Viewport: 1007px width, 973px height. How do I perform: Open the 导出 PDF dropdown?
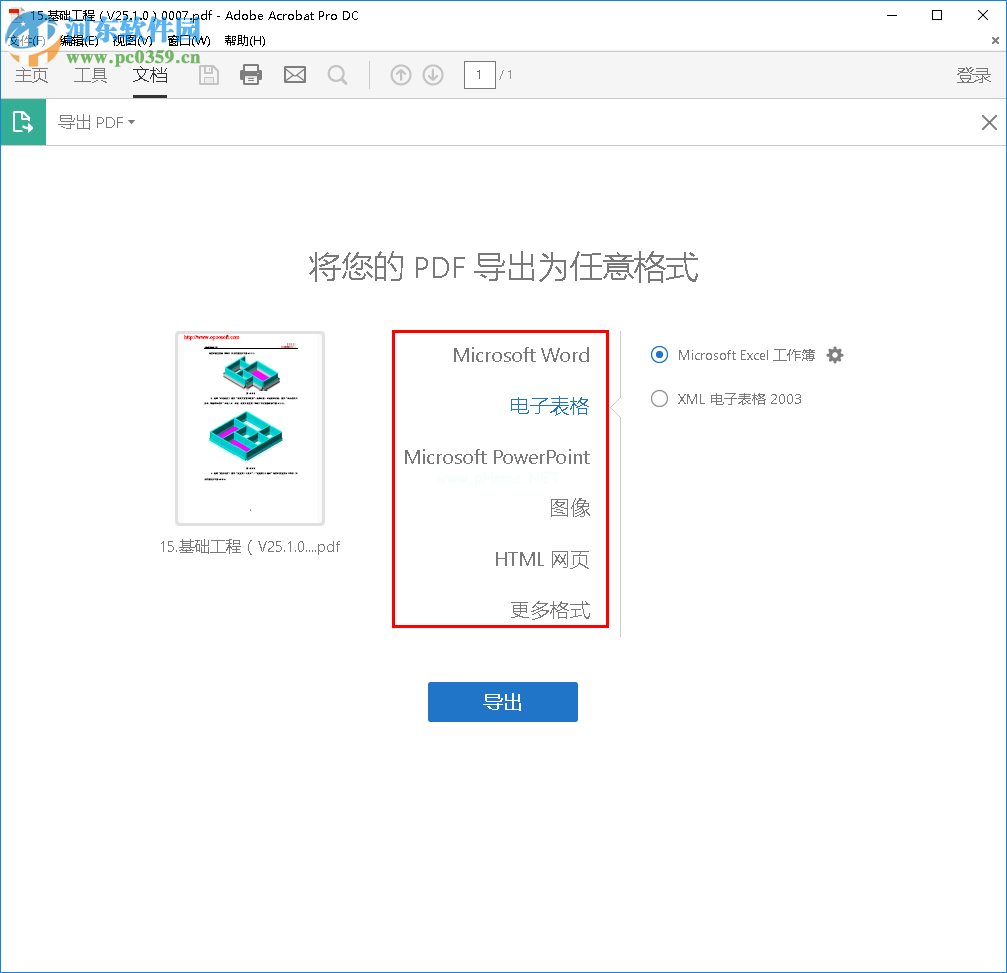96,121
